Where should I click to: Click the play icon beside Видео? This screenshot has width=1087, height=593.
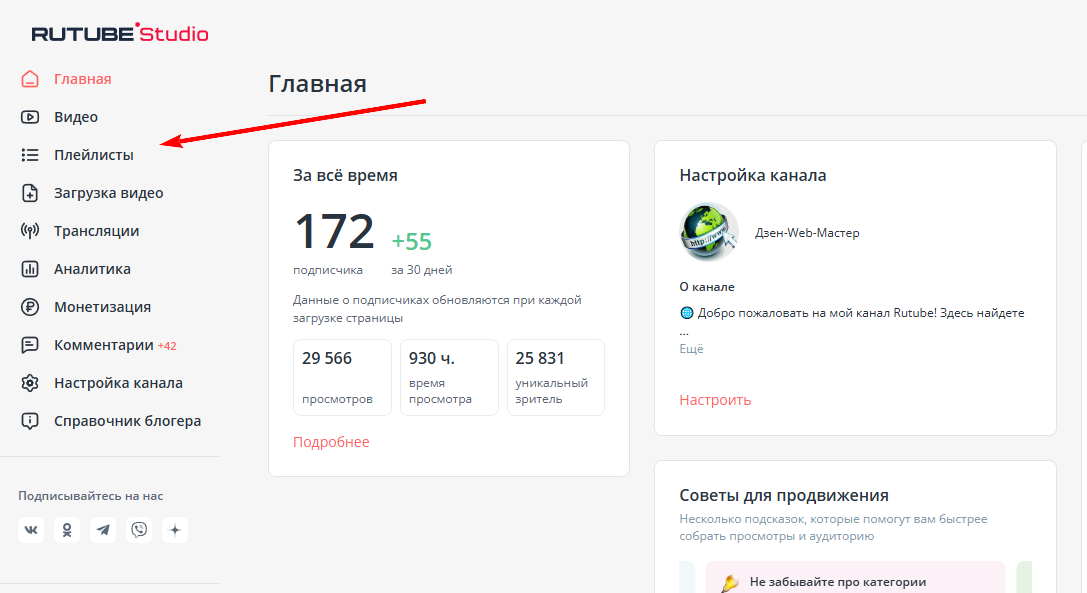click(x=30, y=117)
